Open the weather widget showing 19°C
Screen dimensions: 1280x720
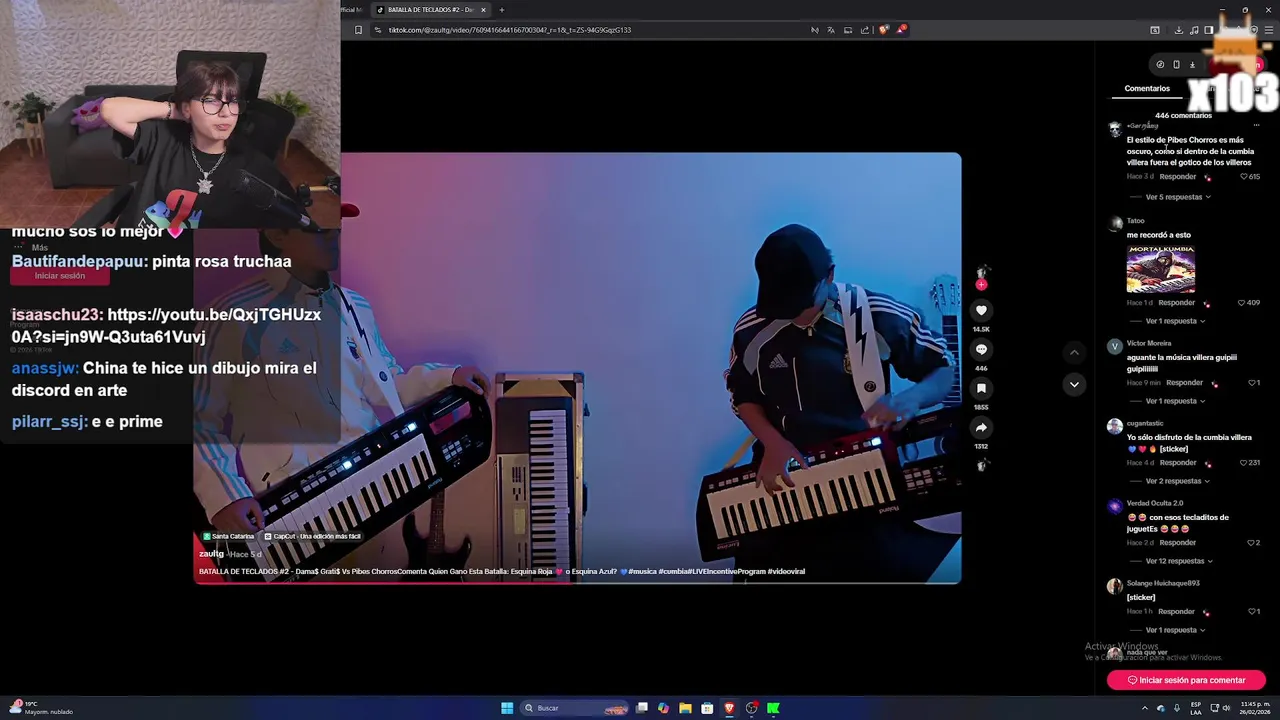coord(42,708)
